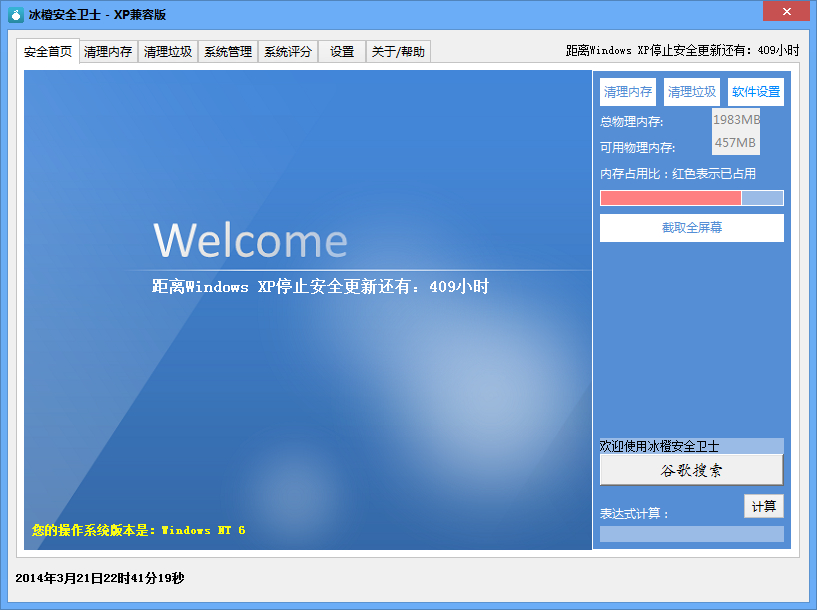Viewport: 817px width, 610px height.
Task: Click the 表达式计算 label
Action: tap(634, 514)
